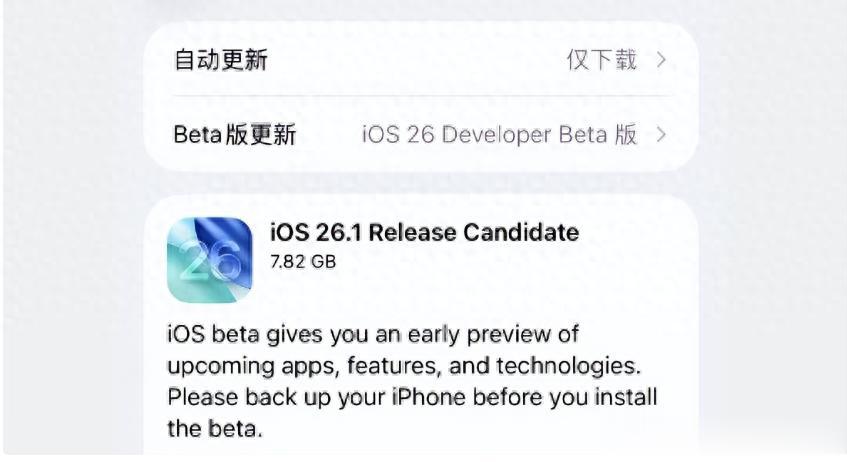Click the chevron beside iOS 26 Developer Beta 版
847x462 pixels.
[661, 135]
